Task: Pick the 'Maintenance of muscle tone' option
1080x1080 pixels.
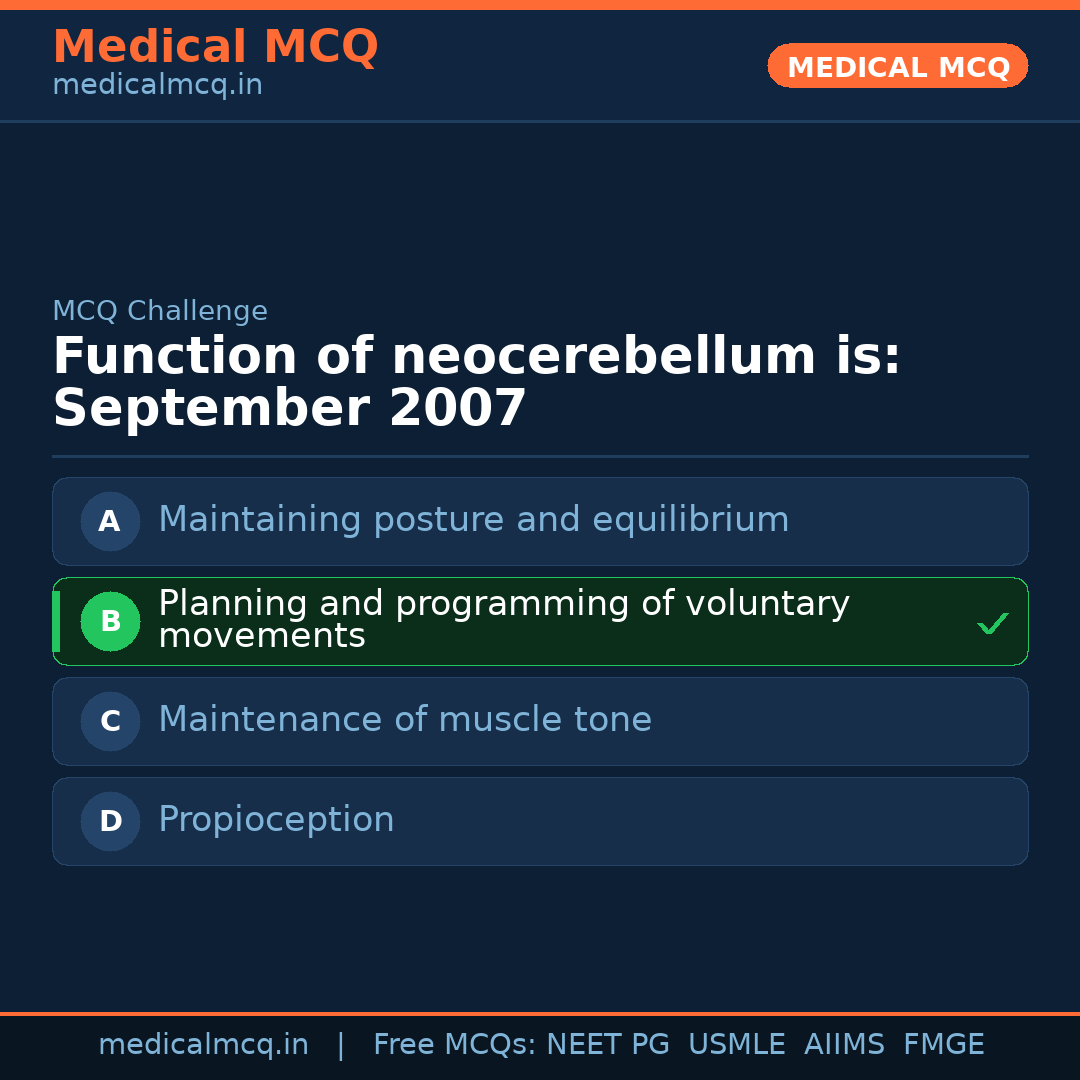Action: (404, 720)
